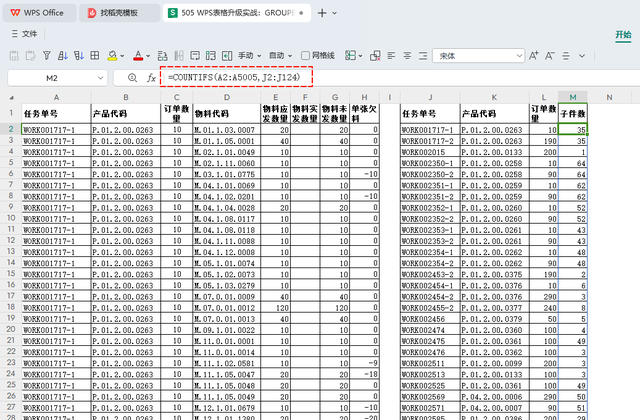
Task: Click the freeze panes icon
Action: click(195, 56)
